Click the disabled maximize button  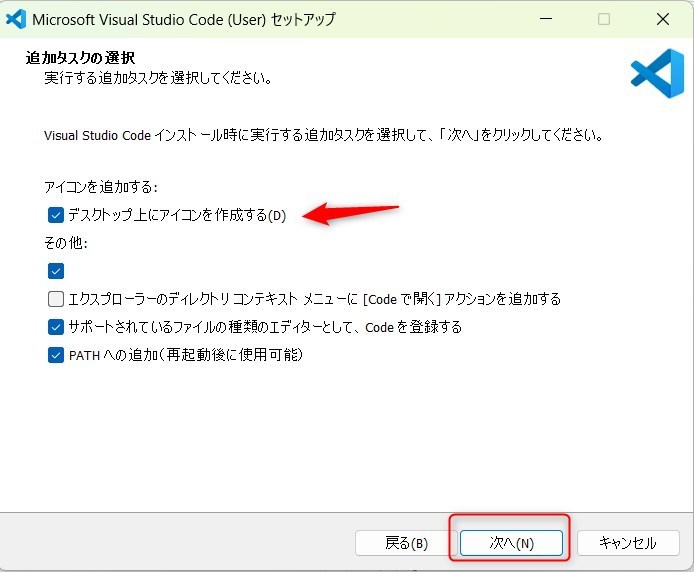coord(604,19)
